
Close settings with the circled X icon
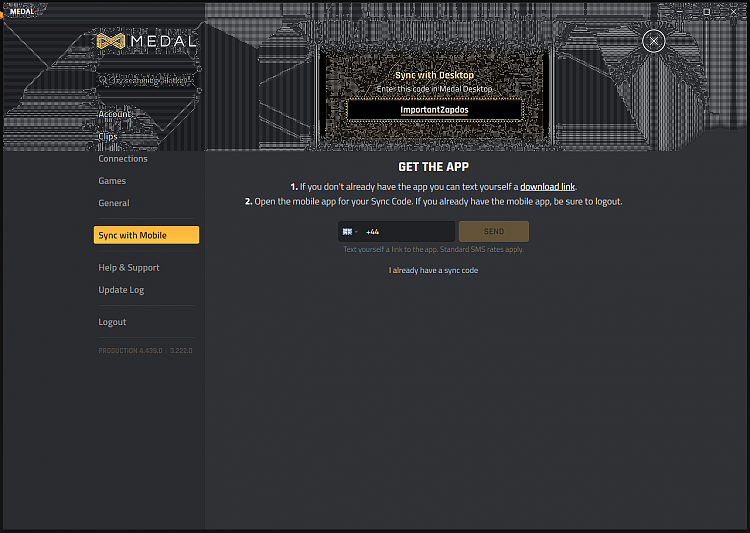(653, 41)
